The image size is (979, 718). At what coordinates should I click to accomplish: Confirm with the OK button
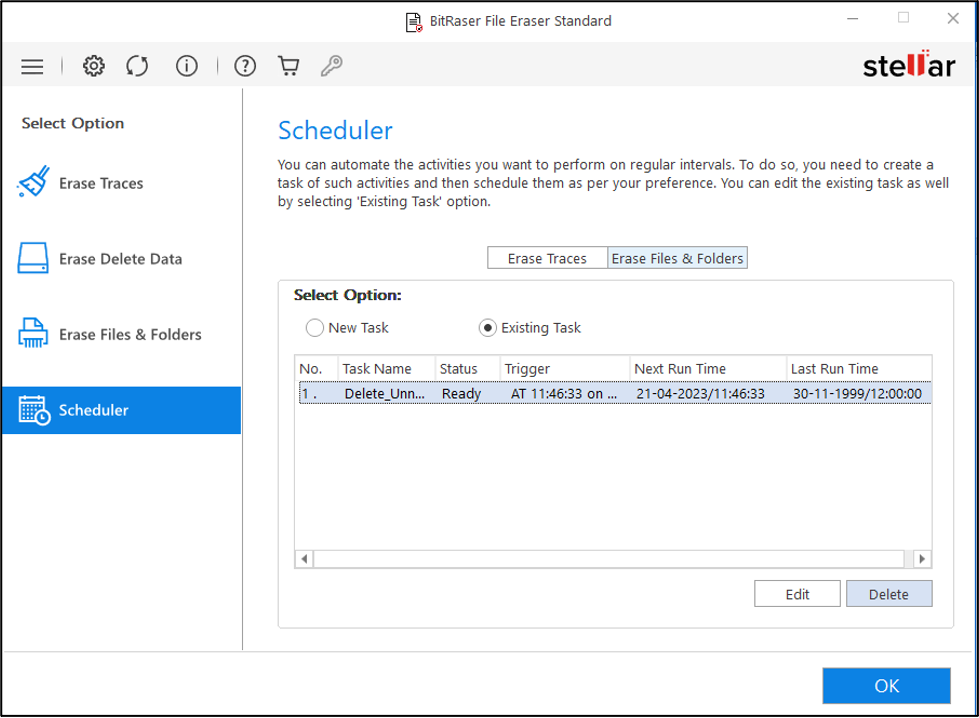tap(886, 686)
